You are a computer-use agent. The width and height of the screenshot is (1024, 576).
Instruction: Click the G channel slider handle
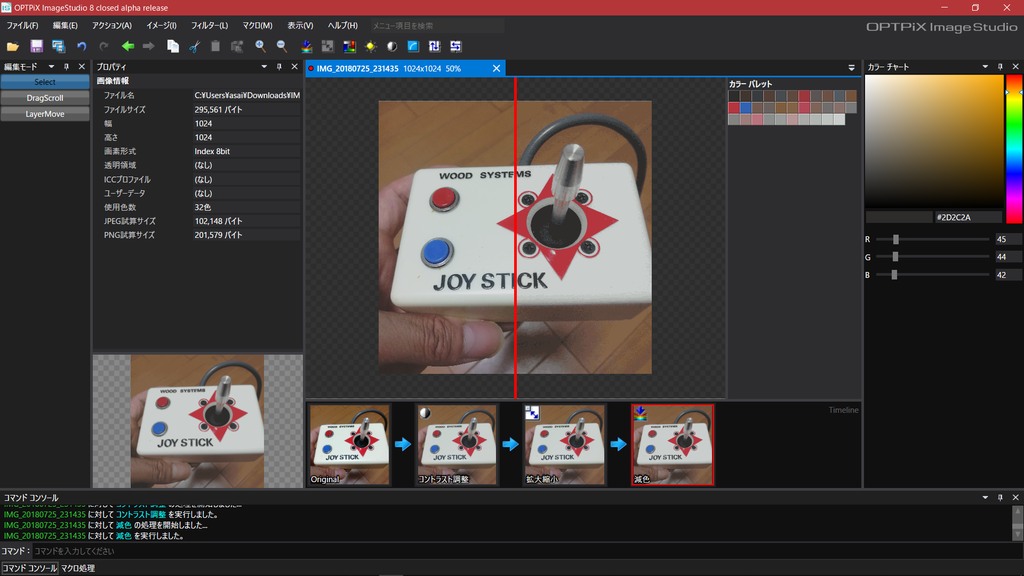[895, 257]
